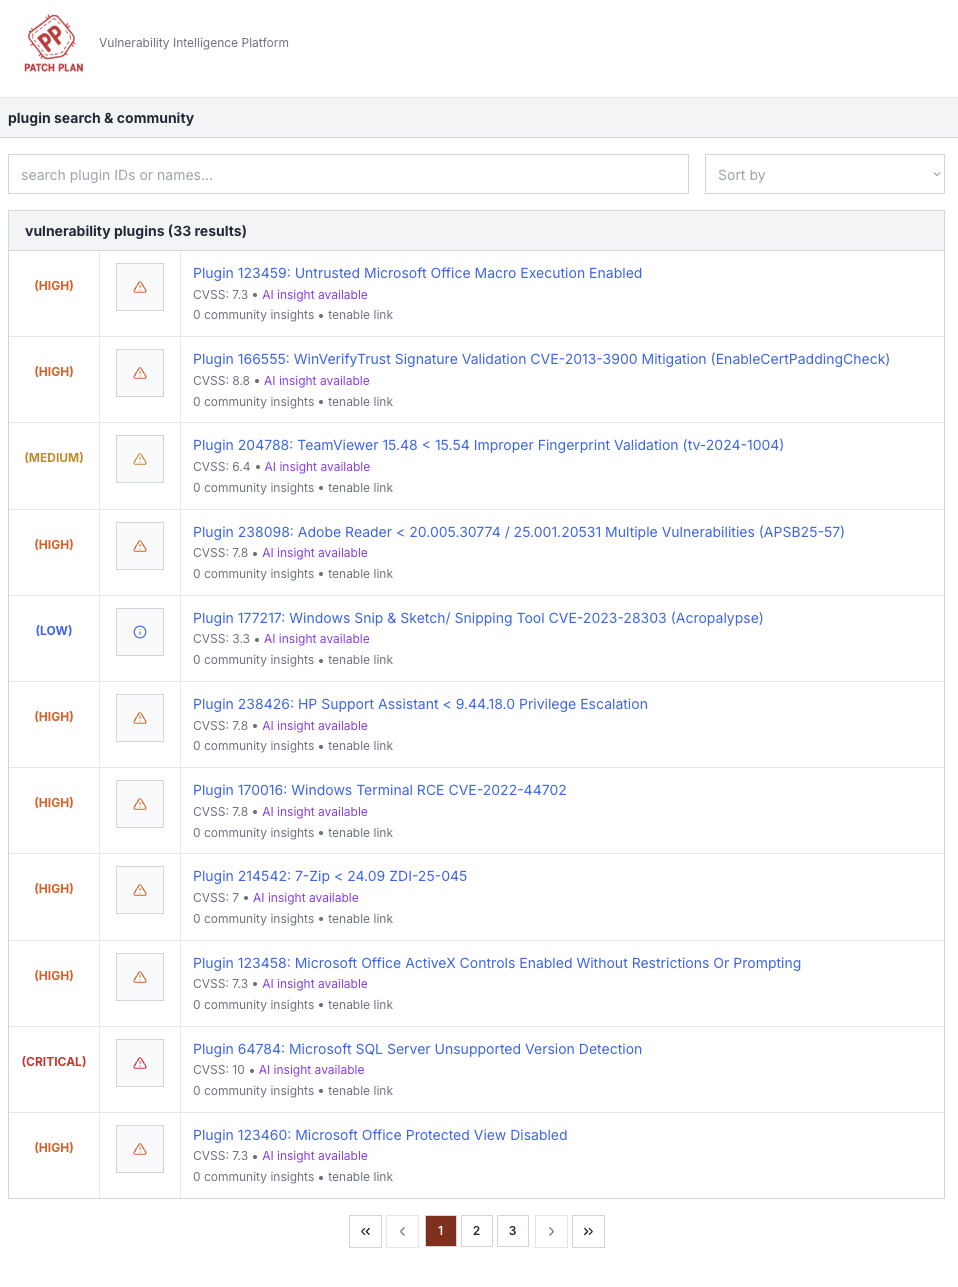View AI insight available for HP Support Assistant

(x=315, y=726)
